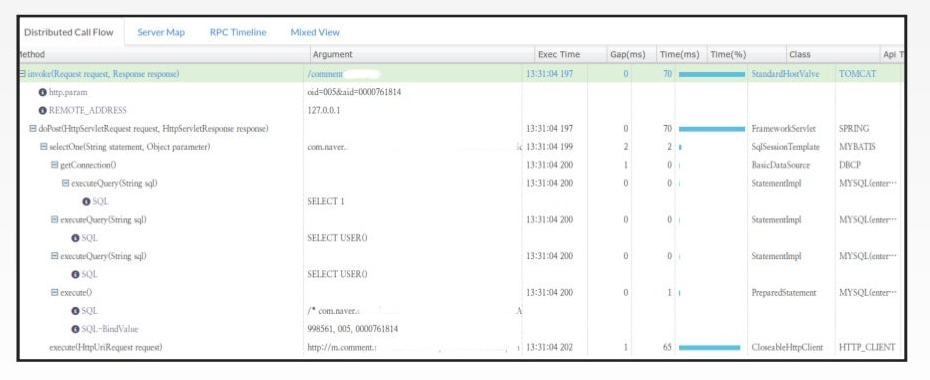Click the "FrameworkServlet" class cell
Screen dimensions: 930x380
coord(783,129)
